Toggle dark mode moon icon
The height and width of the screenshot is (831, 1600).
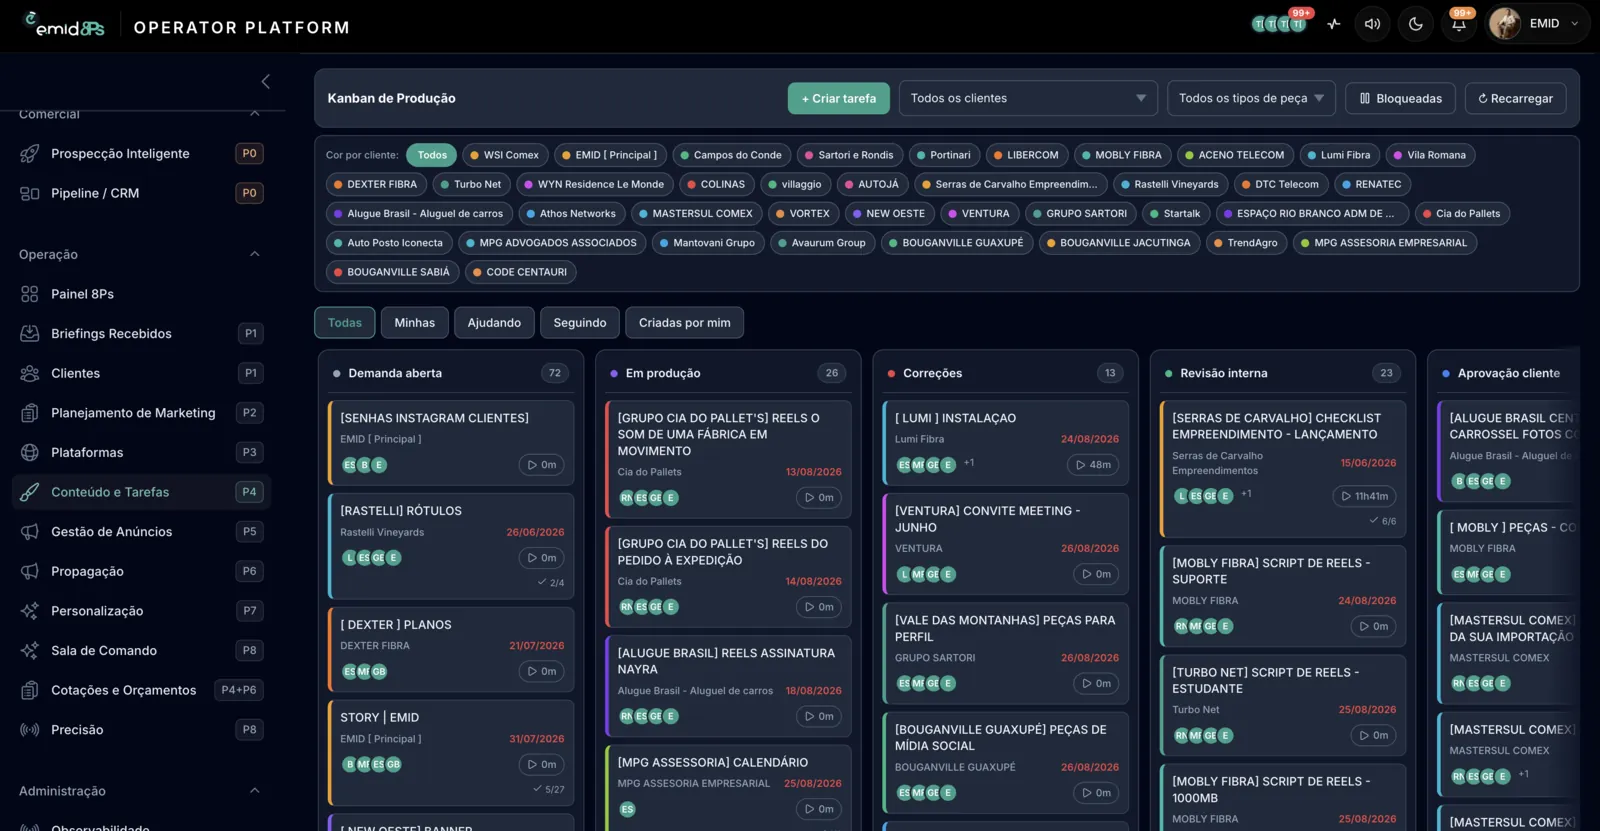pyautogui.click(x=1416, y=24)
